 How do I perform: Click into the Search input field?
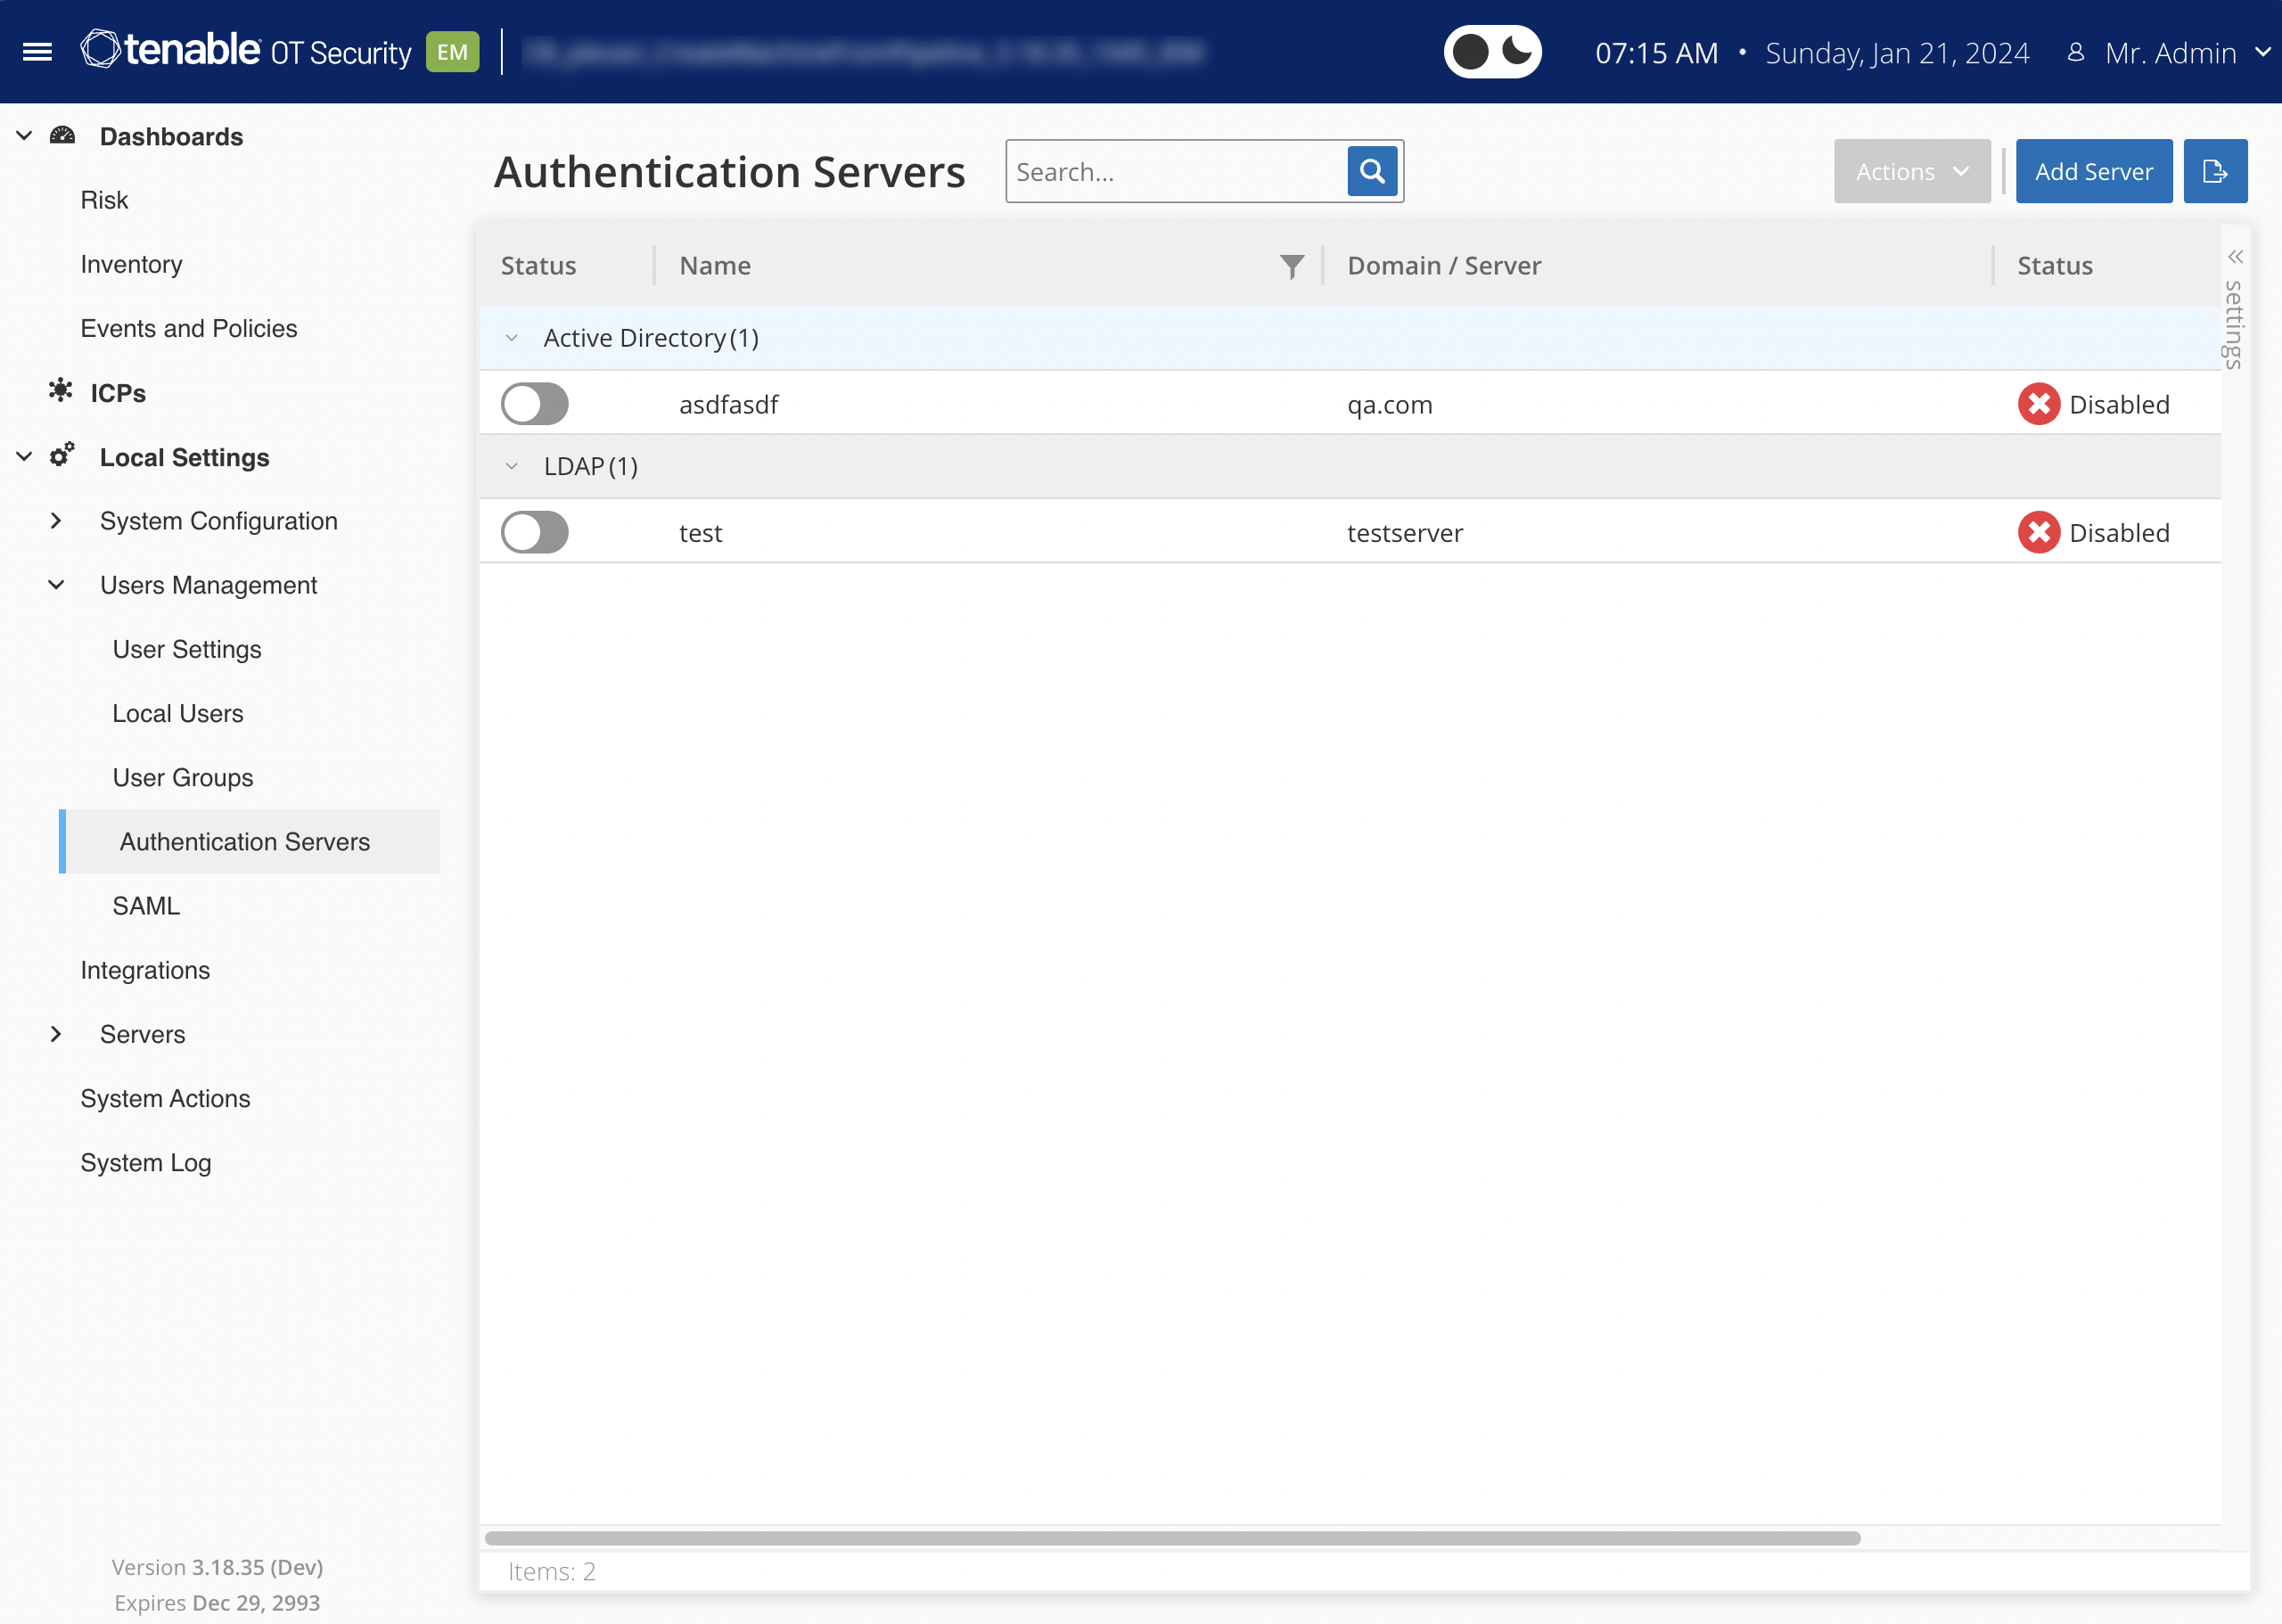point(1176,171)
